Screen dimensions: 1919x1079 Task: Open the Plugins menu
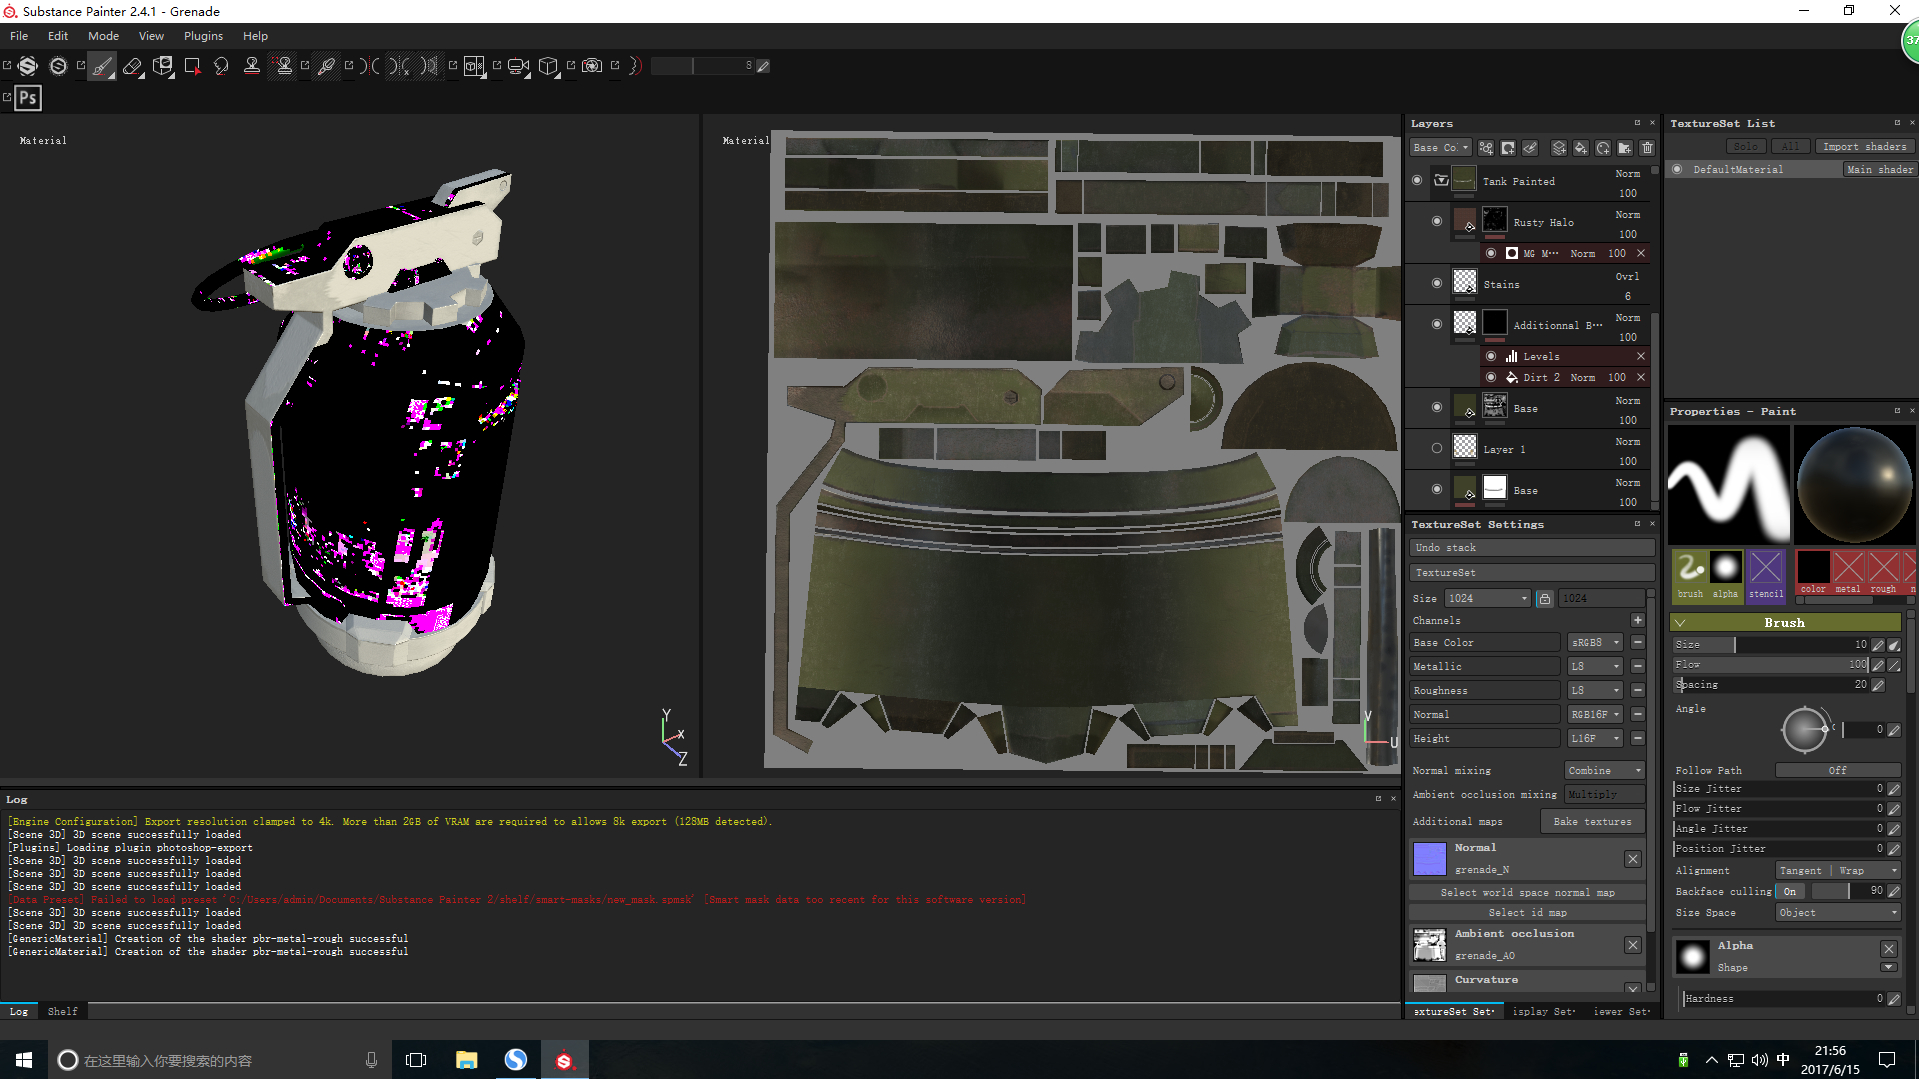(203, 36)
